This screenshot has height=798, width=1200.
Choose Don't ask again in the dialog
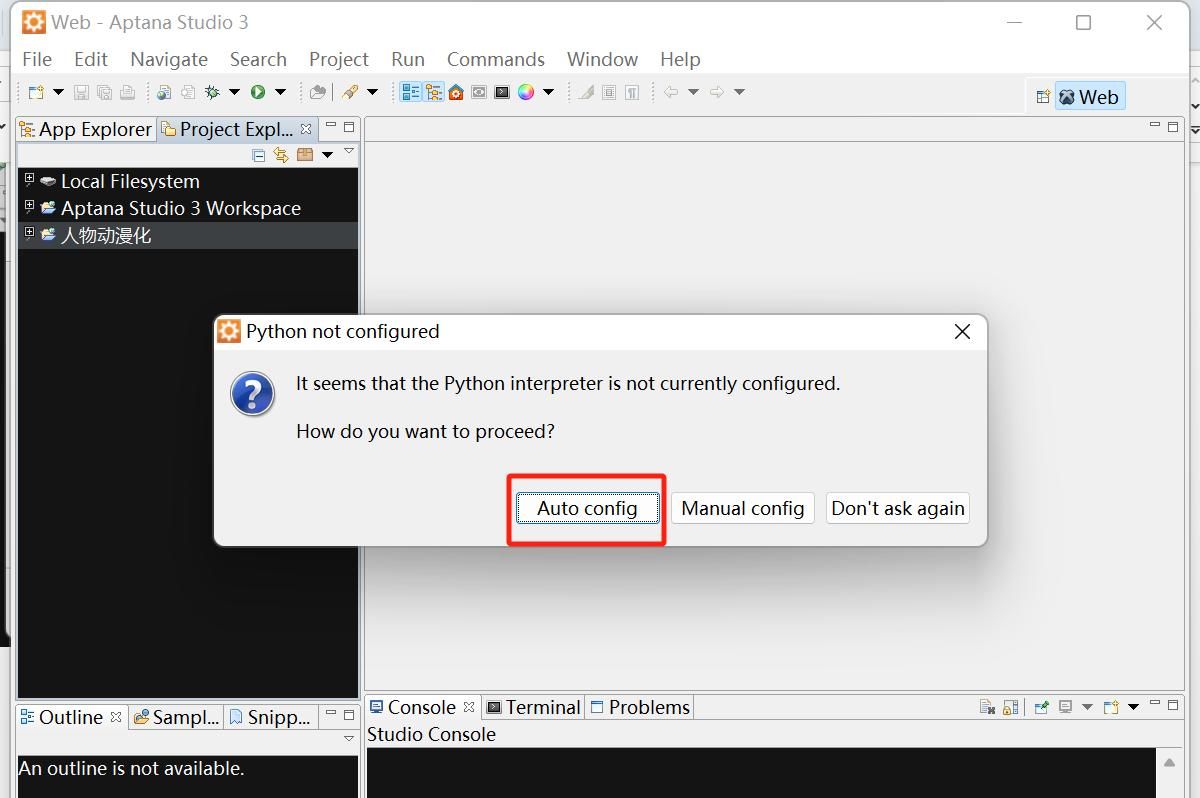[x=897, y=508]
